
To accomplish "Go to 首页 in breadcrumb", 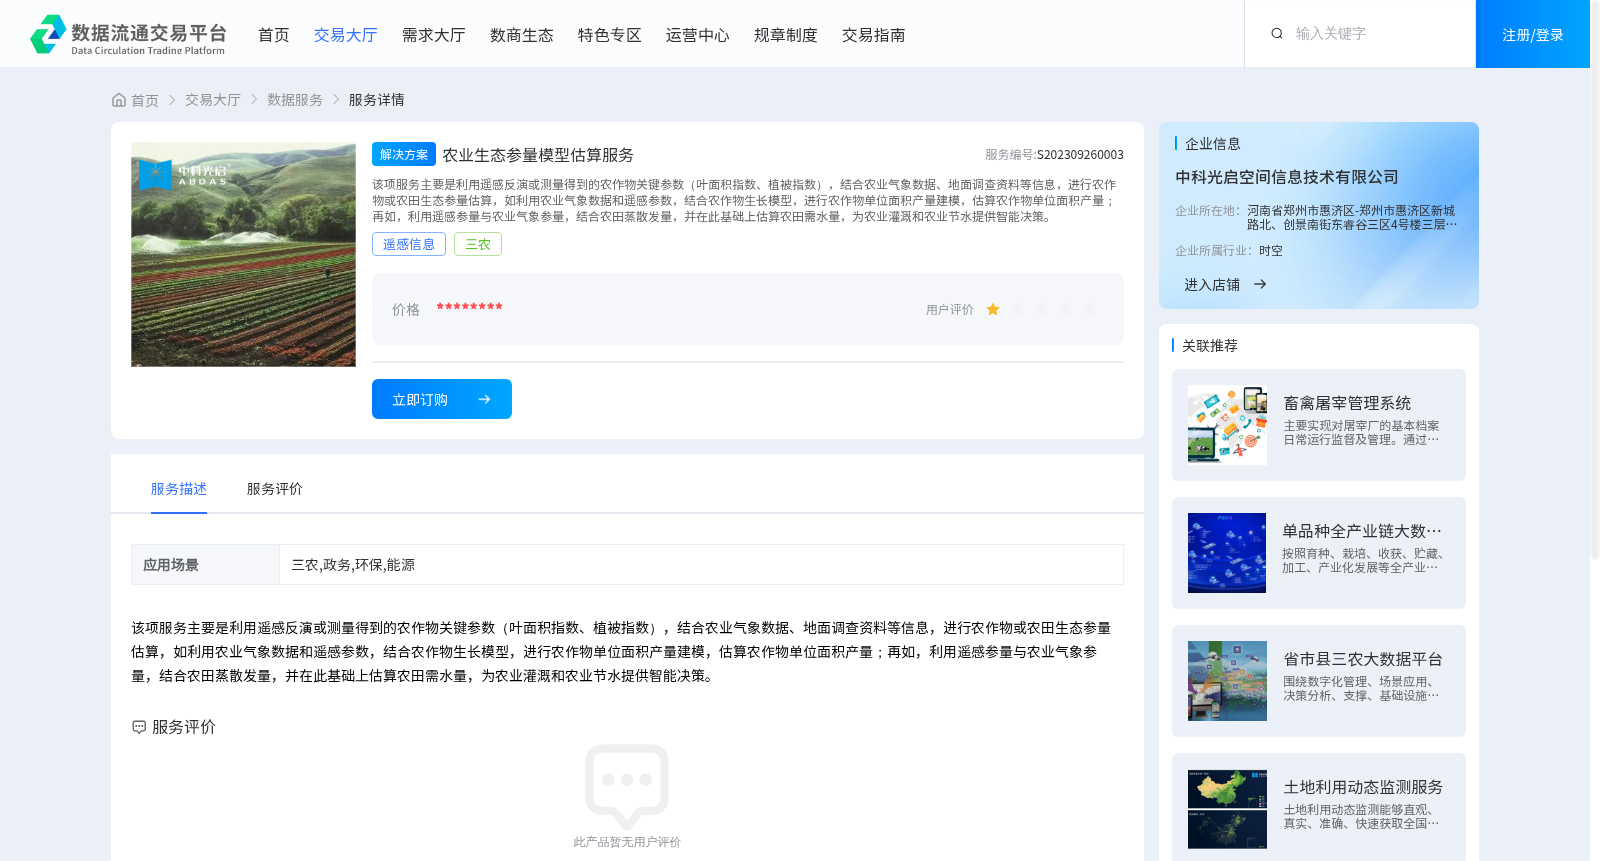I will (145, 100).
